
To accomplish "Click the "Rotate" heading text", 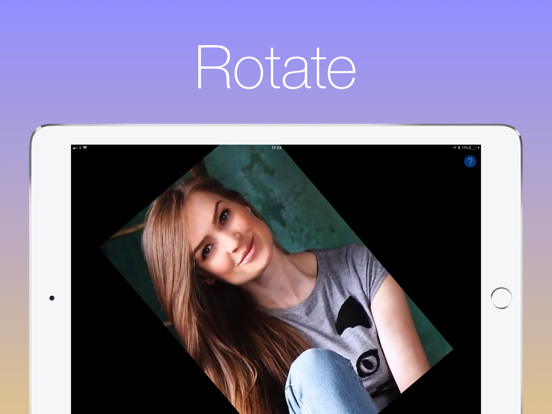I will [x=276, y=67].
